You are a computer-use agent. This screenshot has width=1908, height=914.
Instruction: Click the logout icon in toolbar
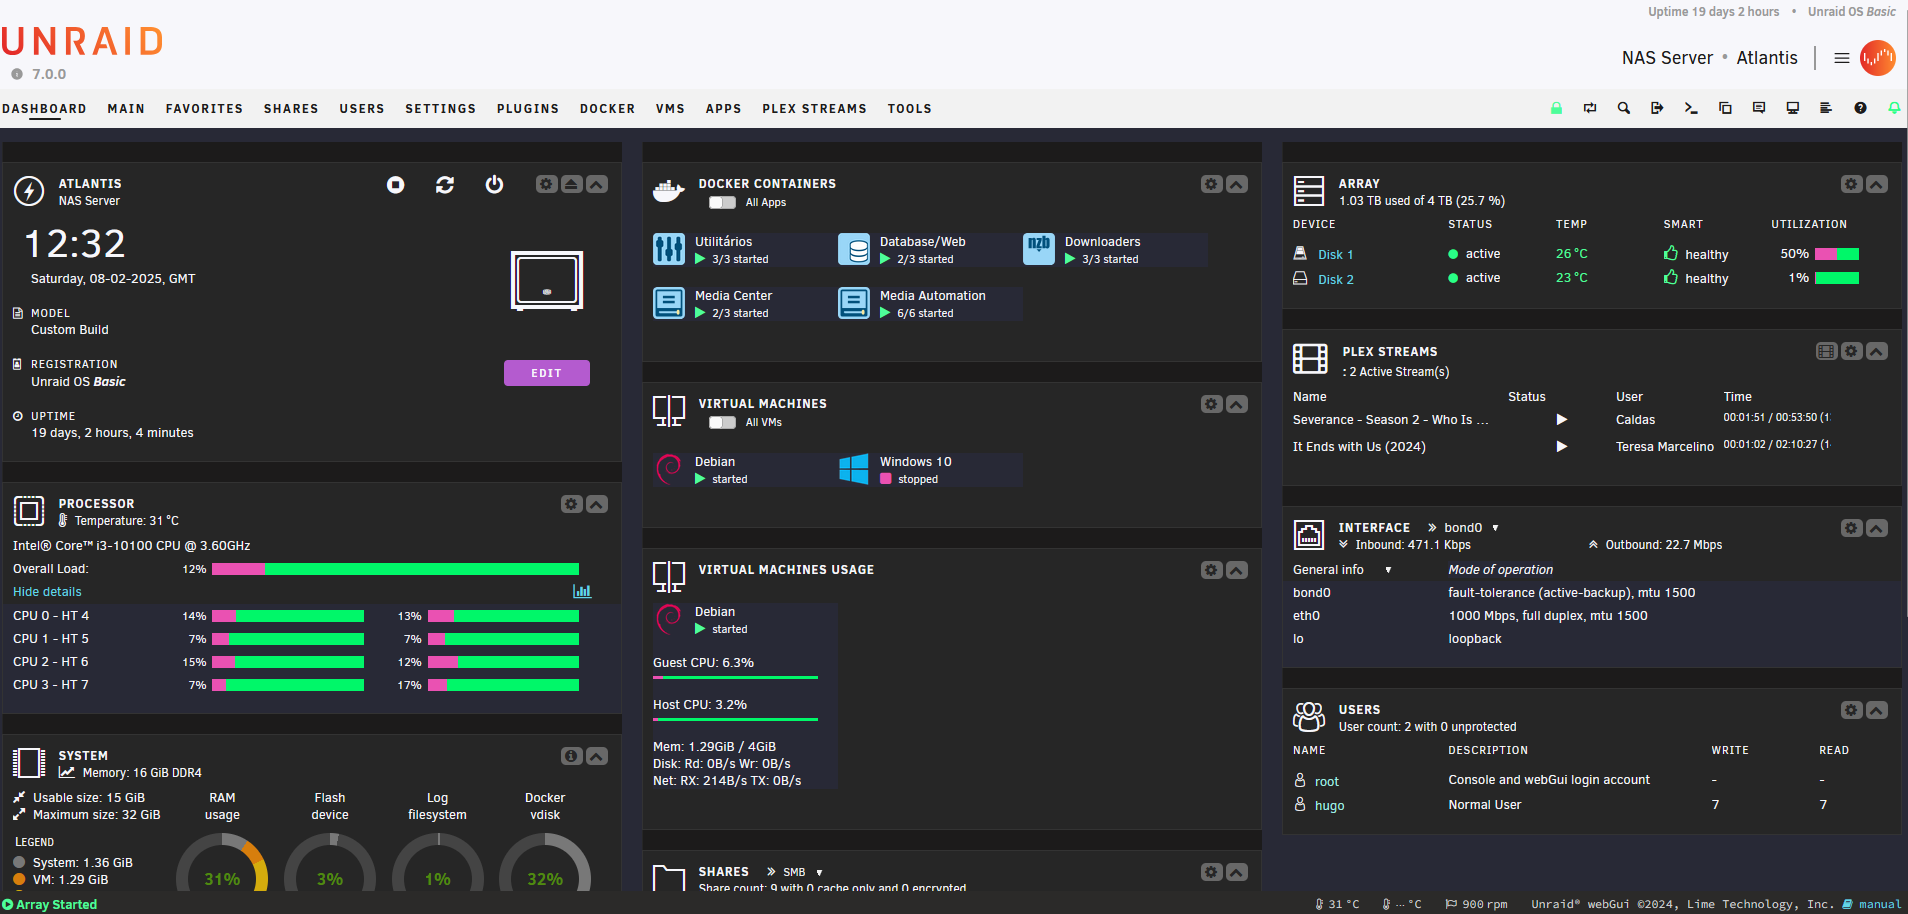coord(1657,108)
